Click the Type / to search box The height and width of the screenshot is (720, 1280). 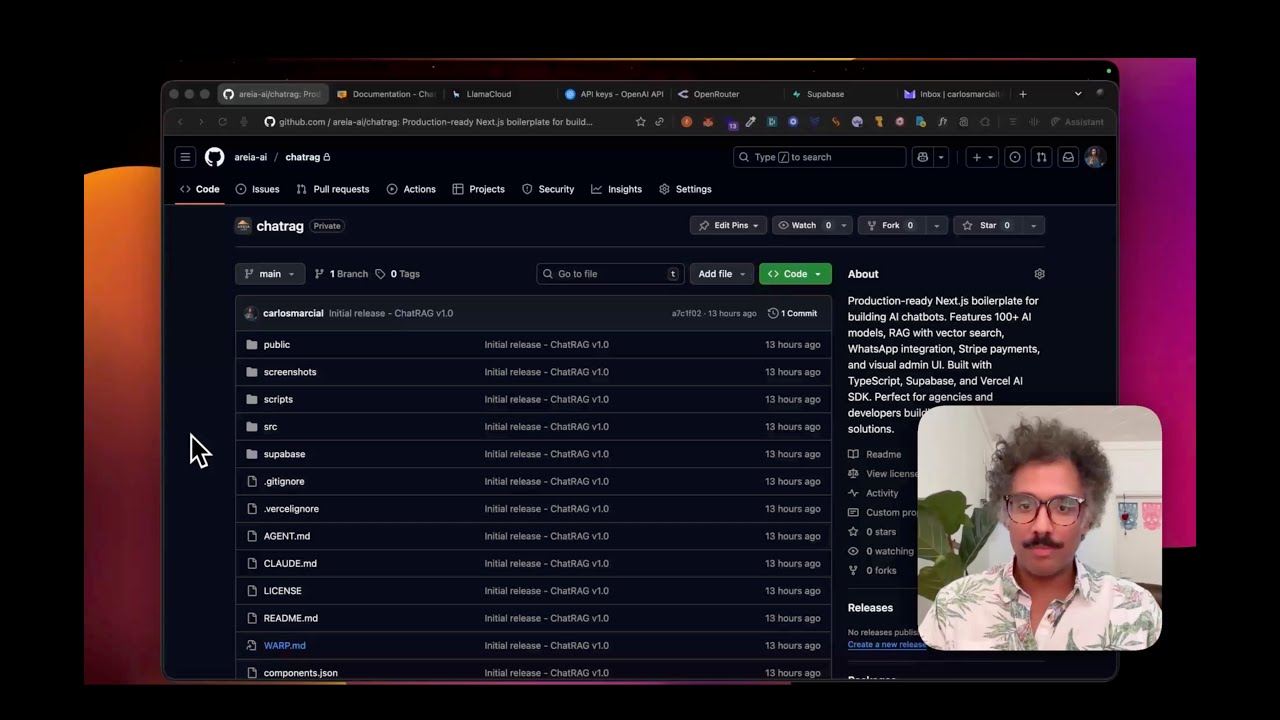(x=820, y=157)
